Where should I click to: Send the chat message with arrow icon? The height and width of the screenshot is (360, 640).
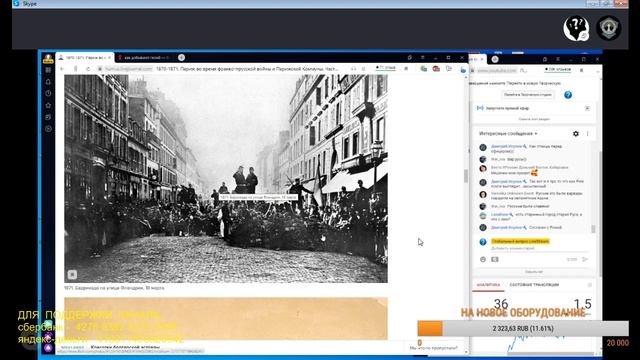[x=585, y=259]
